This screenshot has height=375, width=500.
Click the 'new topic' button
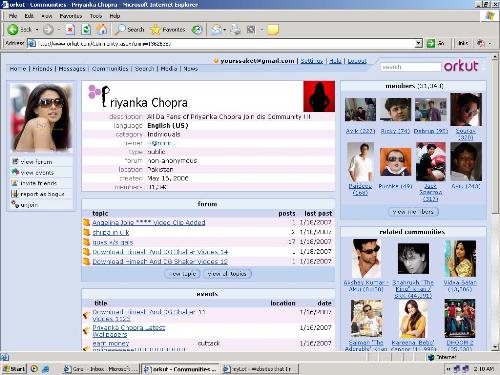click(182, 274)
